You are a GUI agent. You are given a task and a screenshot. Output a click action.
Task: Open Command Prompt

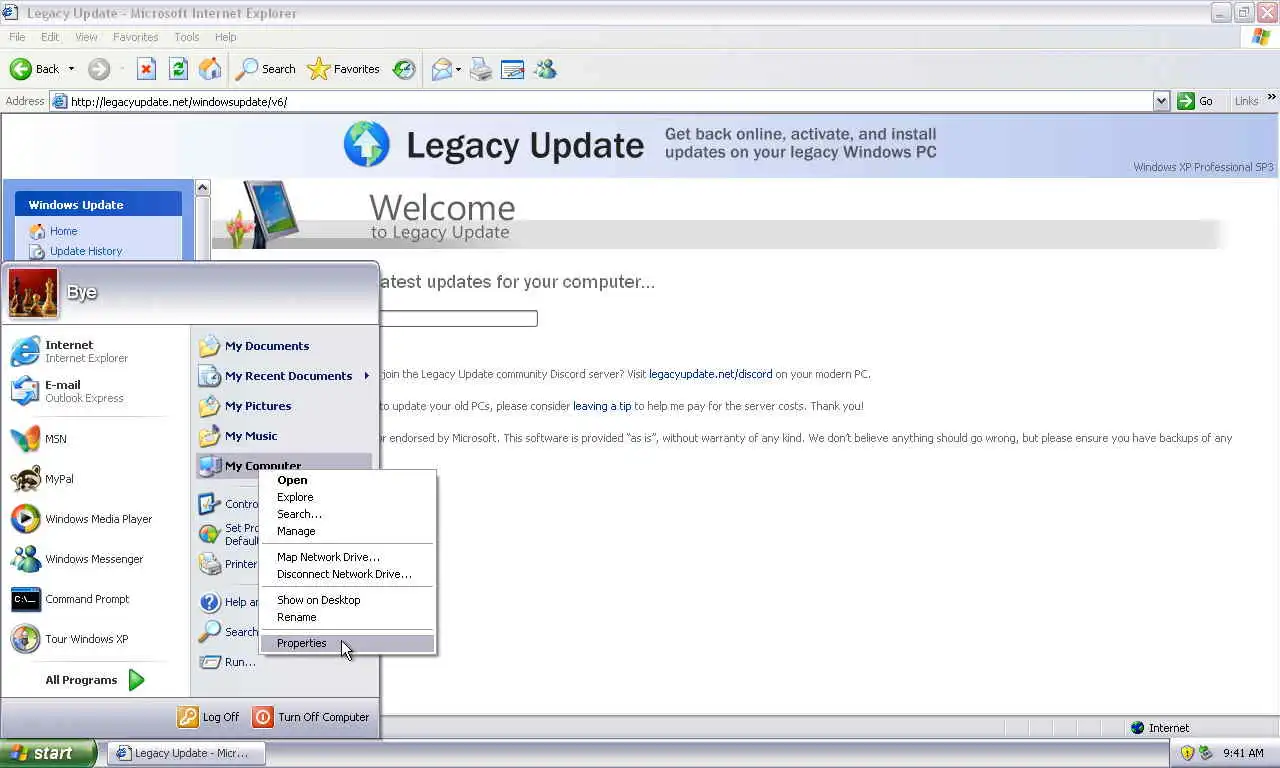tap(96, 599)
